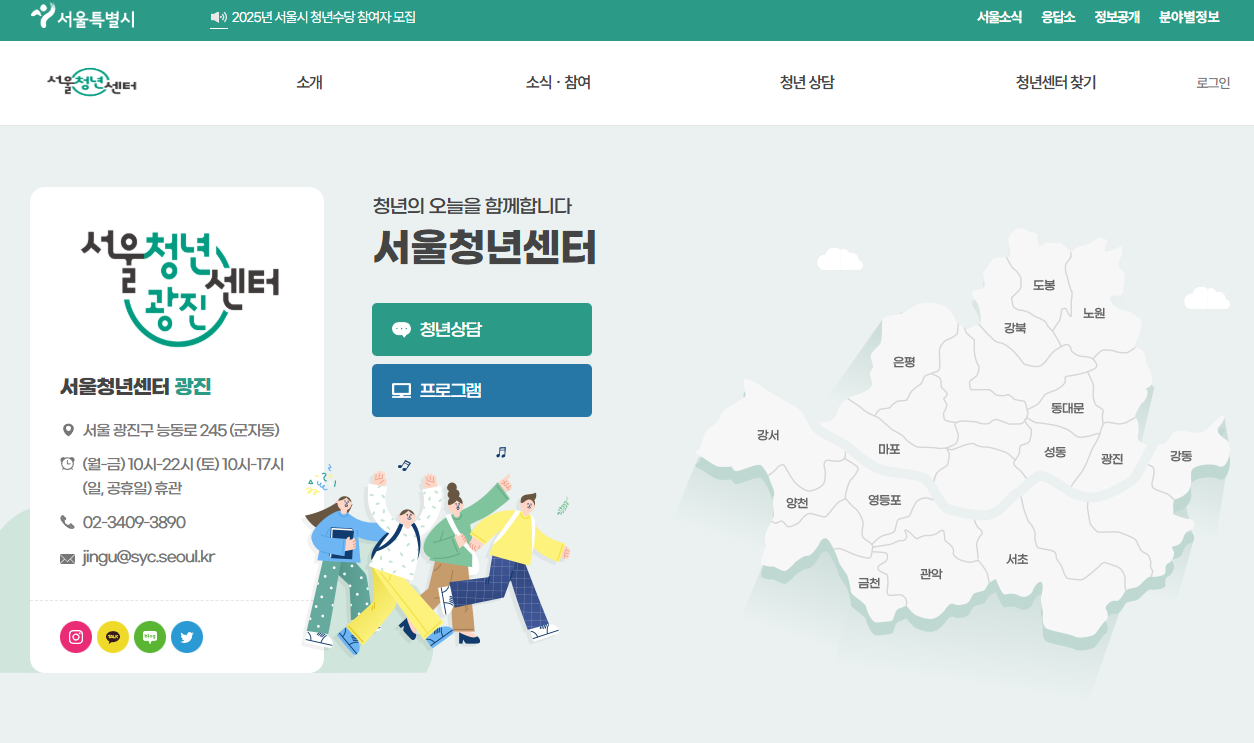1254x743 pixels.
Task: Open the green Naver blog icon
Action: click(150, 637)
